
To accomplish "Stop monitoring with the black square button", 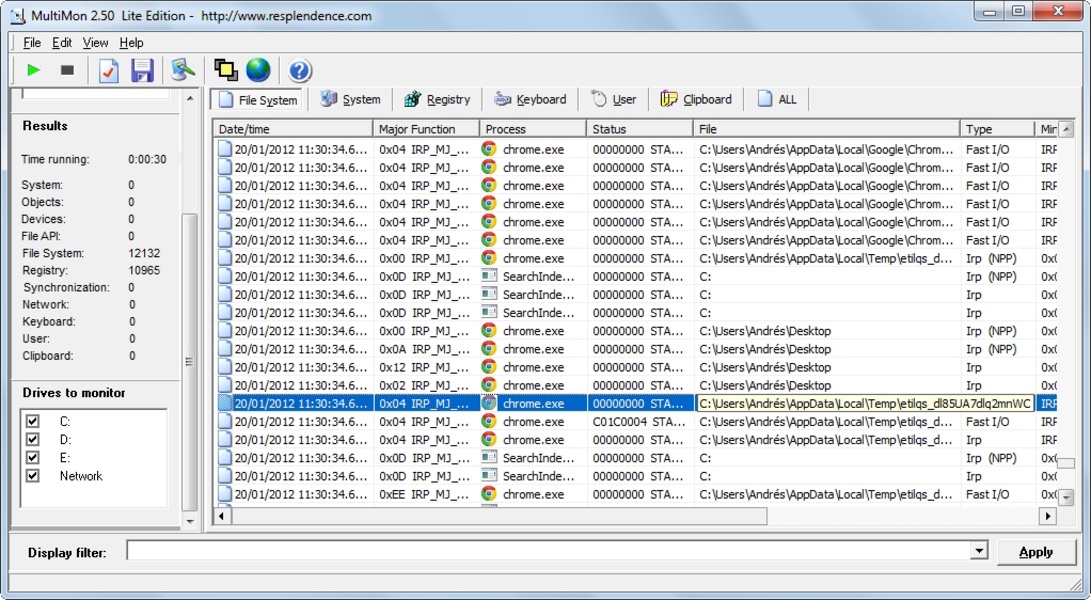I will coord(67,70).
